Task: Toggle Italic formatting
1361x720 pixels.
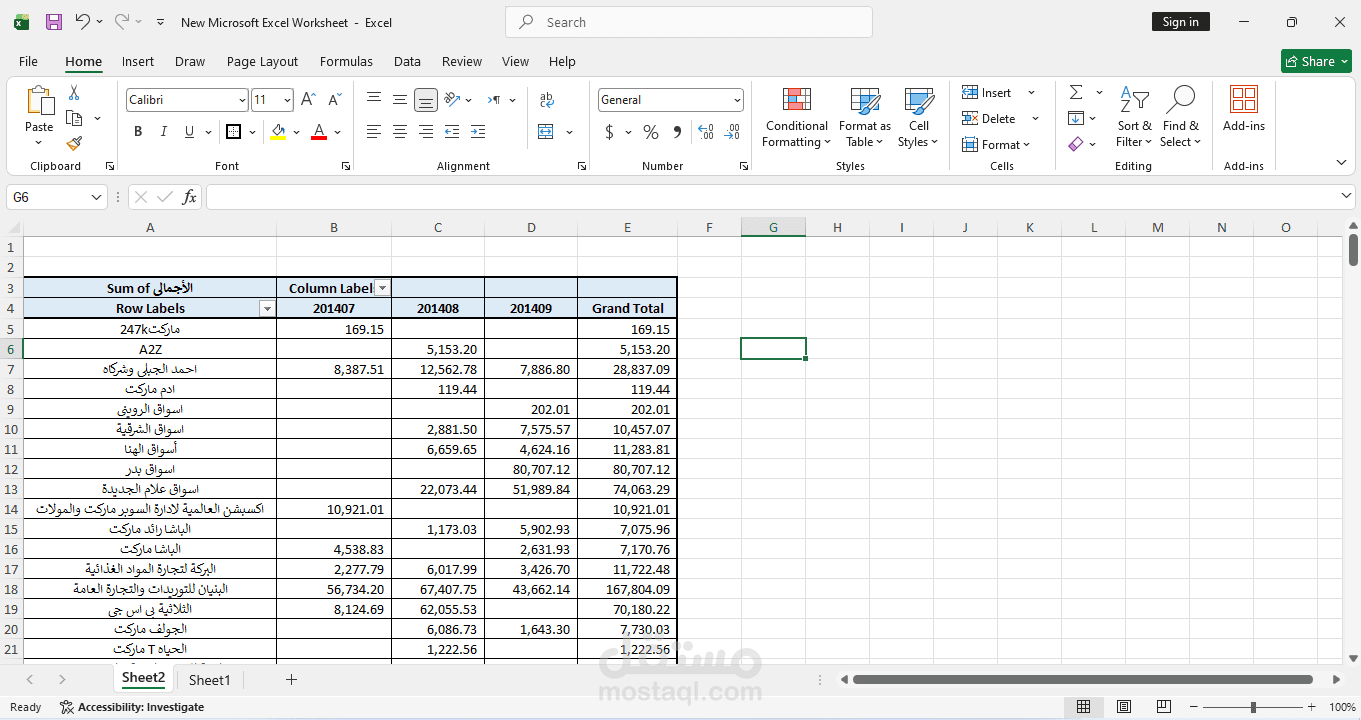Action: pyautogui.click(x=164, y=132)
